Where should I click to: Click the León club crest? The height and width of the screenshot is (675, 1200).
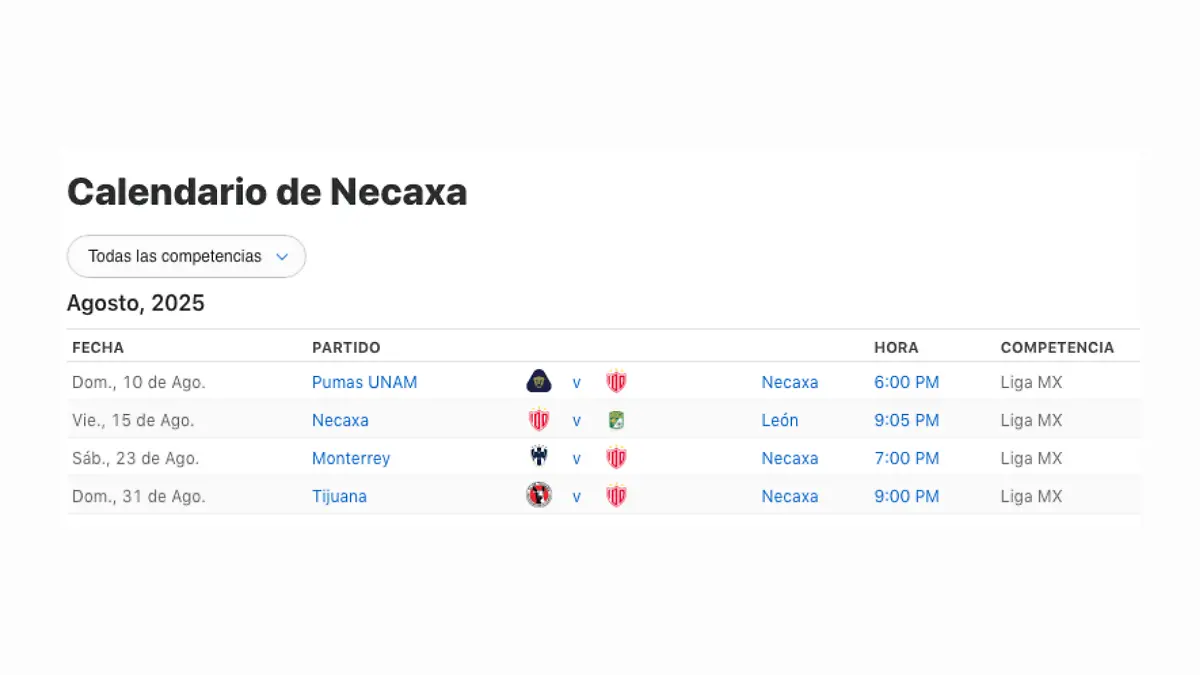616,420
